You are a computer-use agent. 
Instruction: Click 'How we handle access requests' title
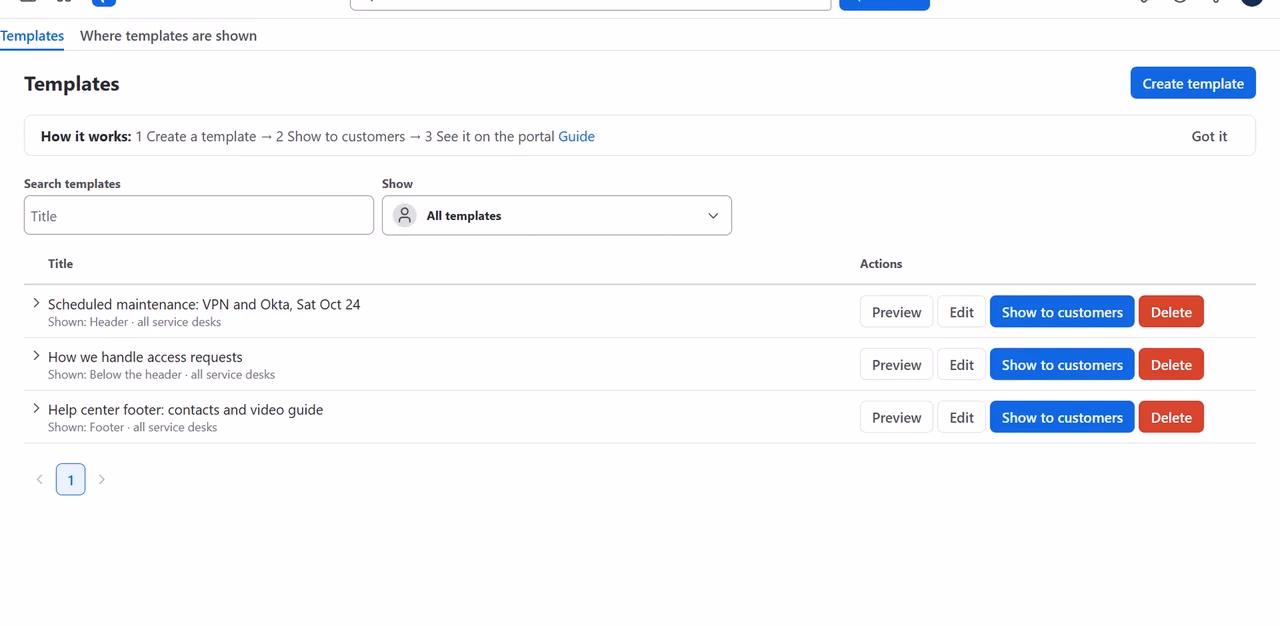[145, 357]
